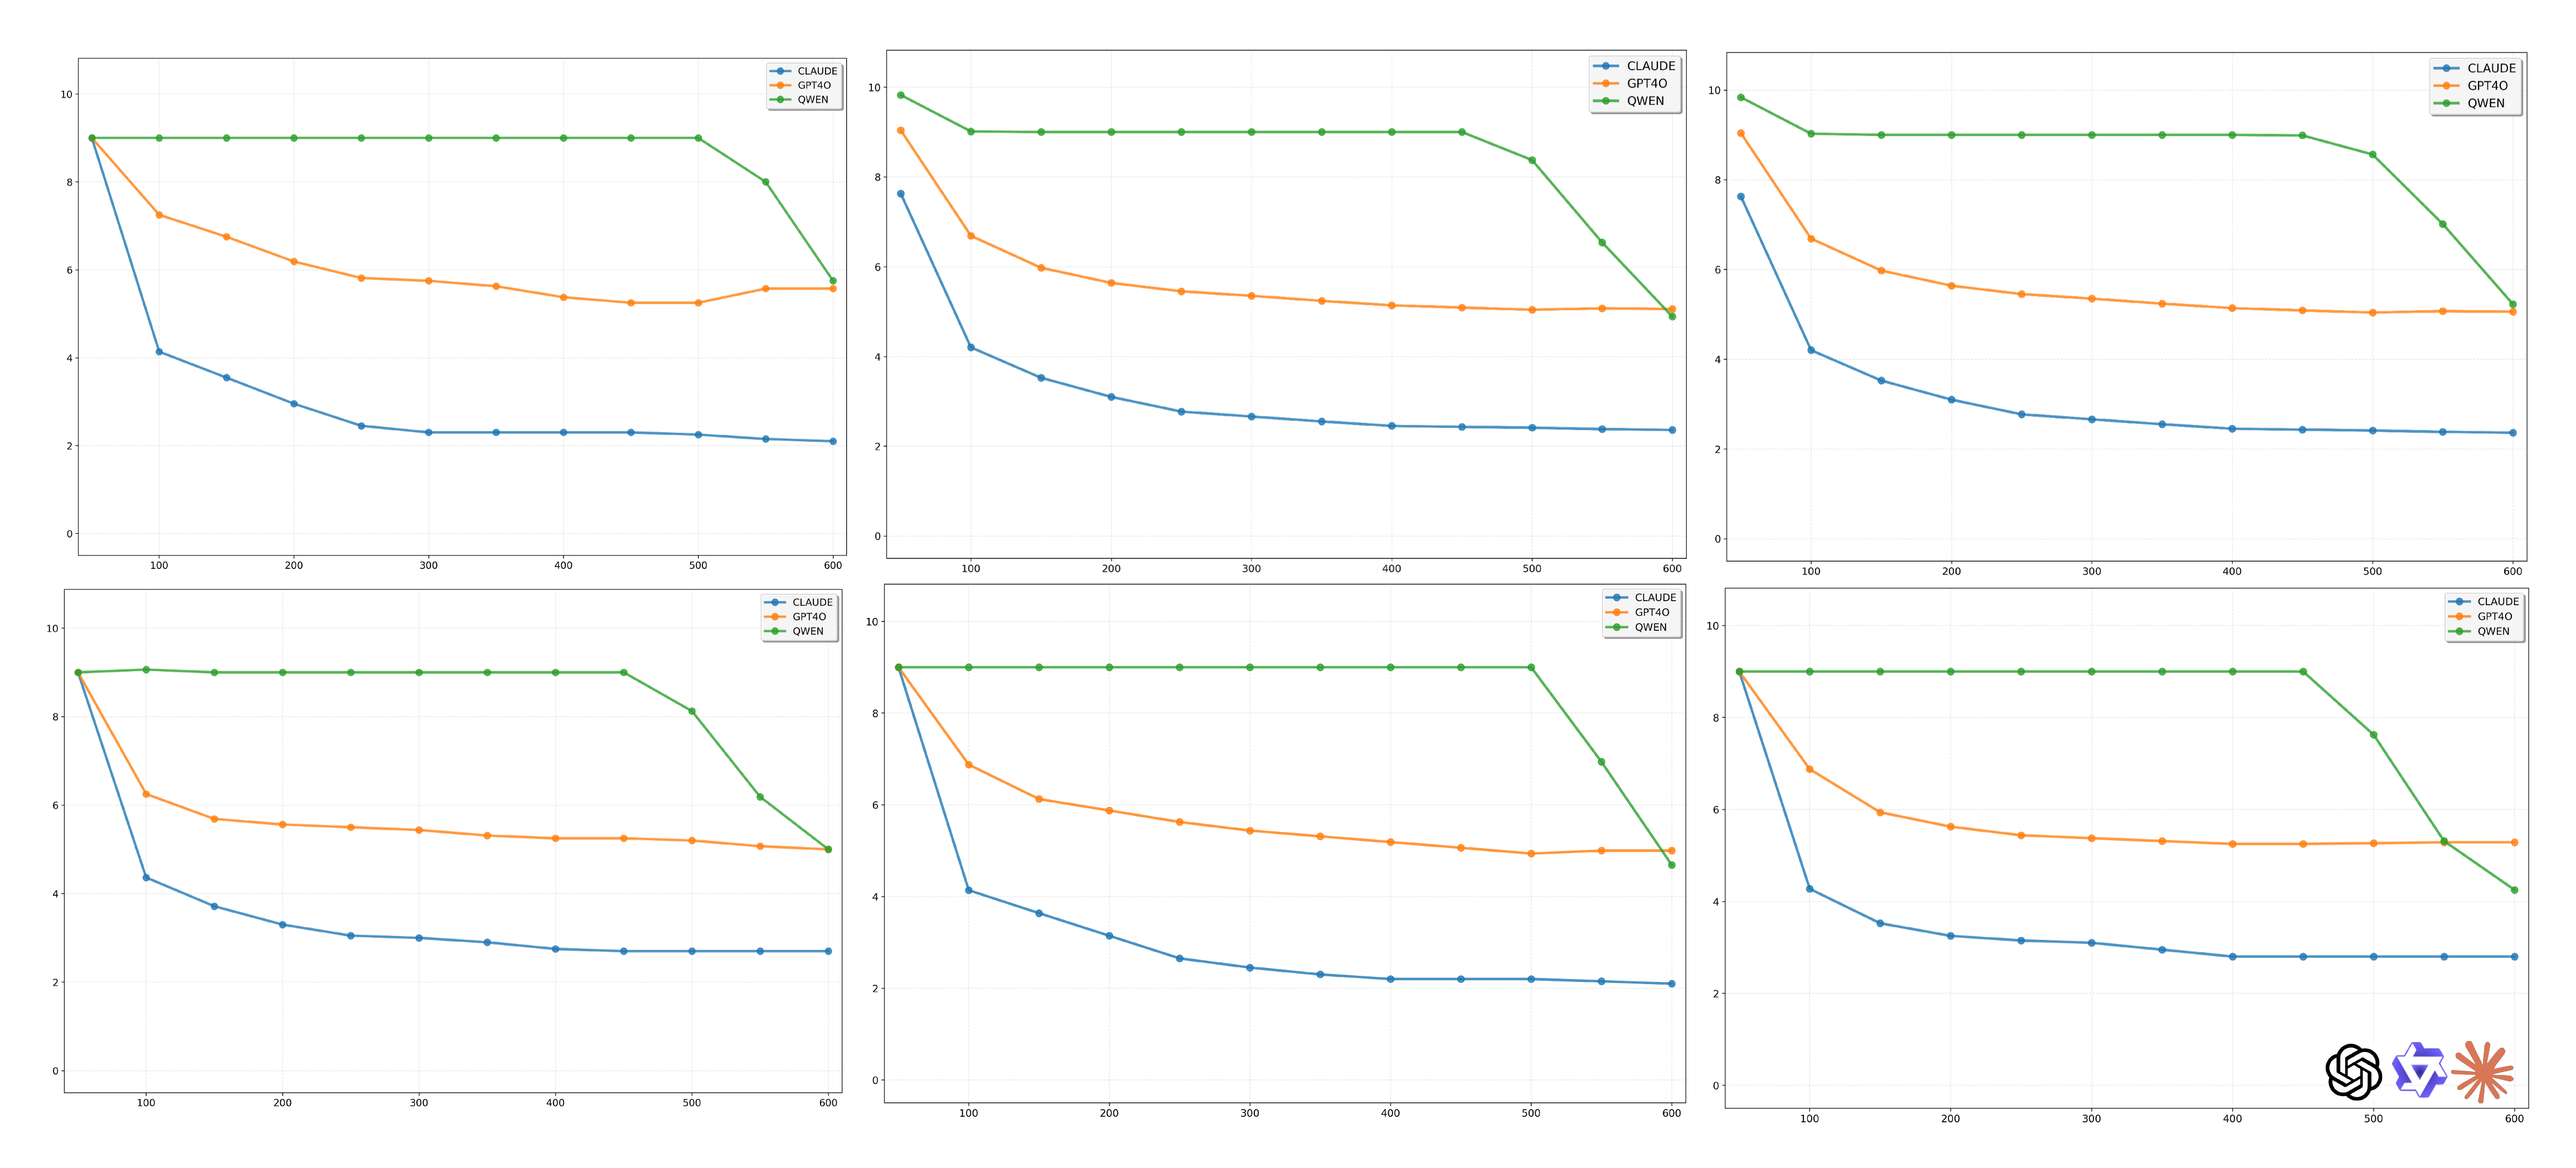Click orange GPT4O point at 100, bottom-middle chart

(968, 765)
